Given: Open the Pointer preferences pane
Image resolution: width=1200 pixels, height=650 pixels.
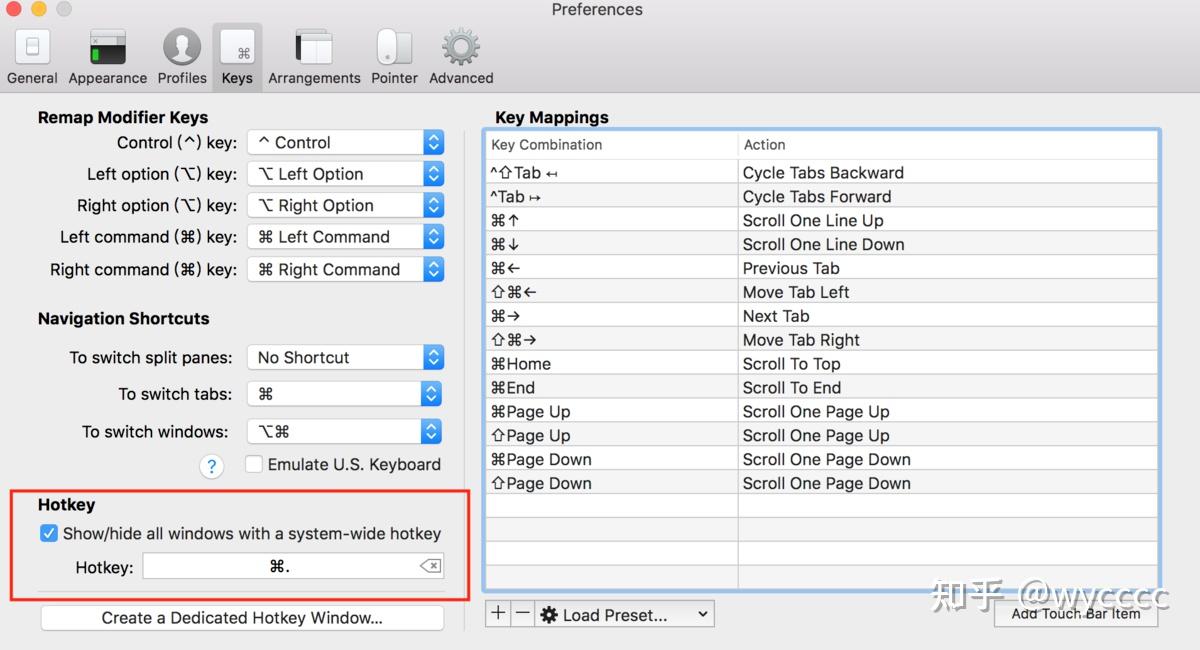Looking at the screenshot, I should coord(394,50).
